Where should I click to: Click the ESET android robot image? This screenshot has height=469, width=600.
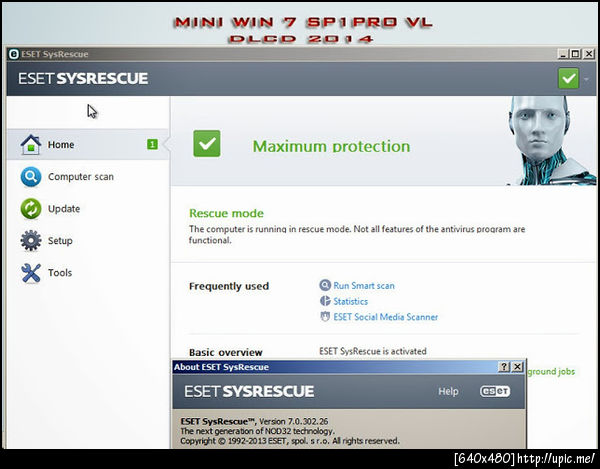pyautogui.click(x=551, y=140)
